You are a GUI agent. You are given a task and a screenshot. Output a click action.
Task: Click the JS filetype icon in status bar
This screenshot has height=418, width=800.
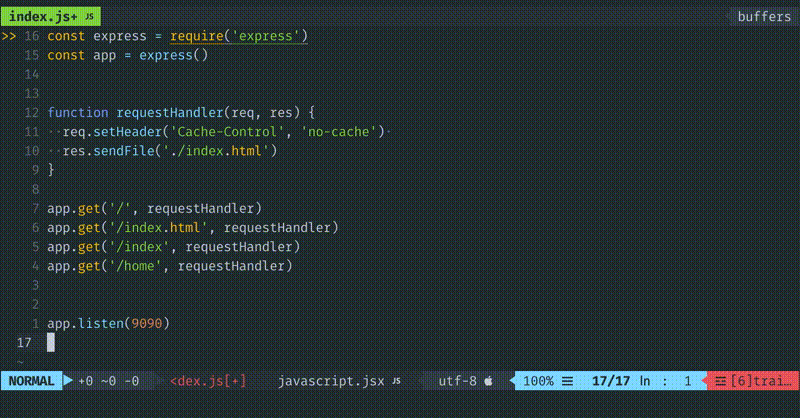[x=397, y=381]
